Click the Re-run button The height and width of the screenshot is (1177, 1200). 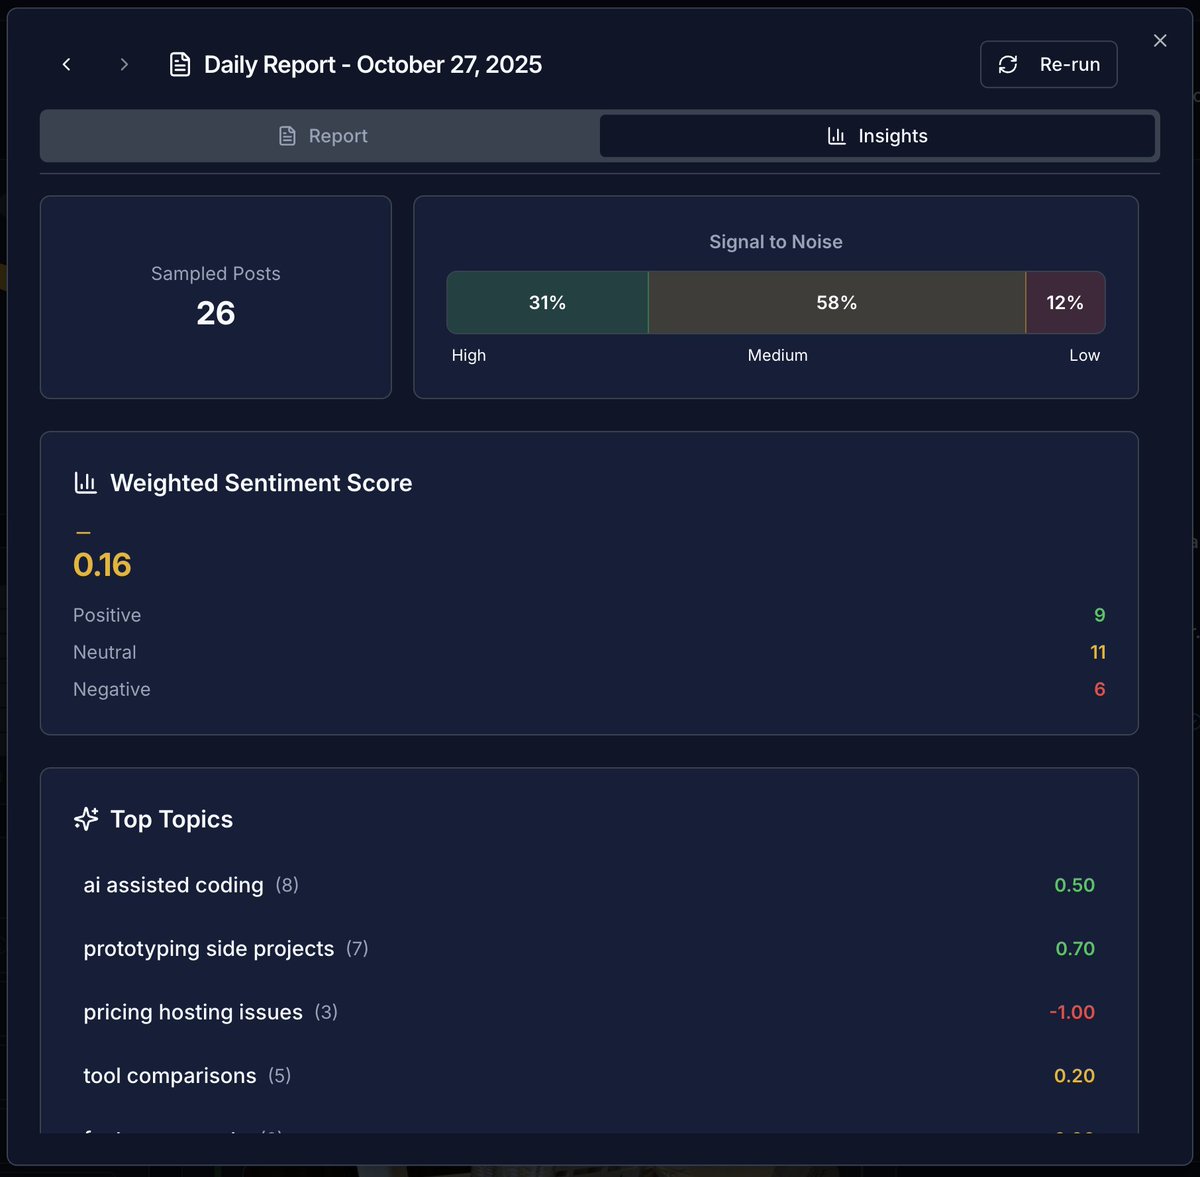pyautogui.click(x=1048, y=64)
